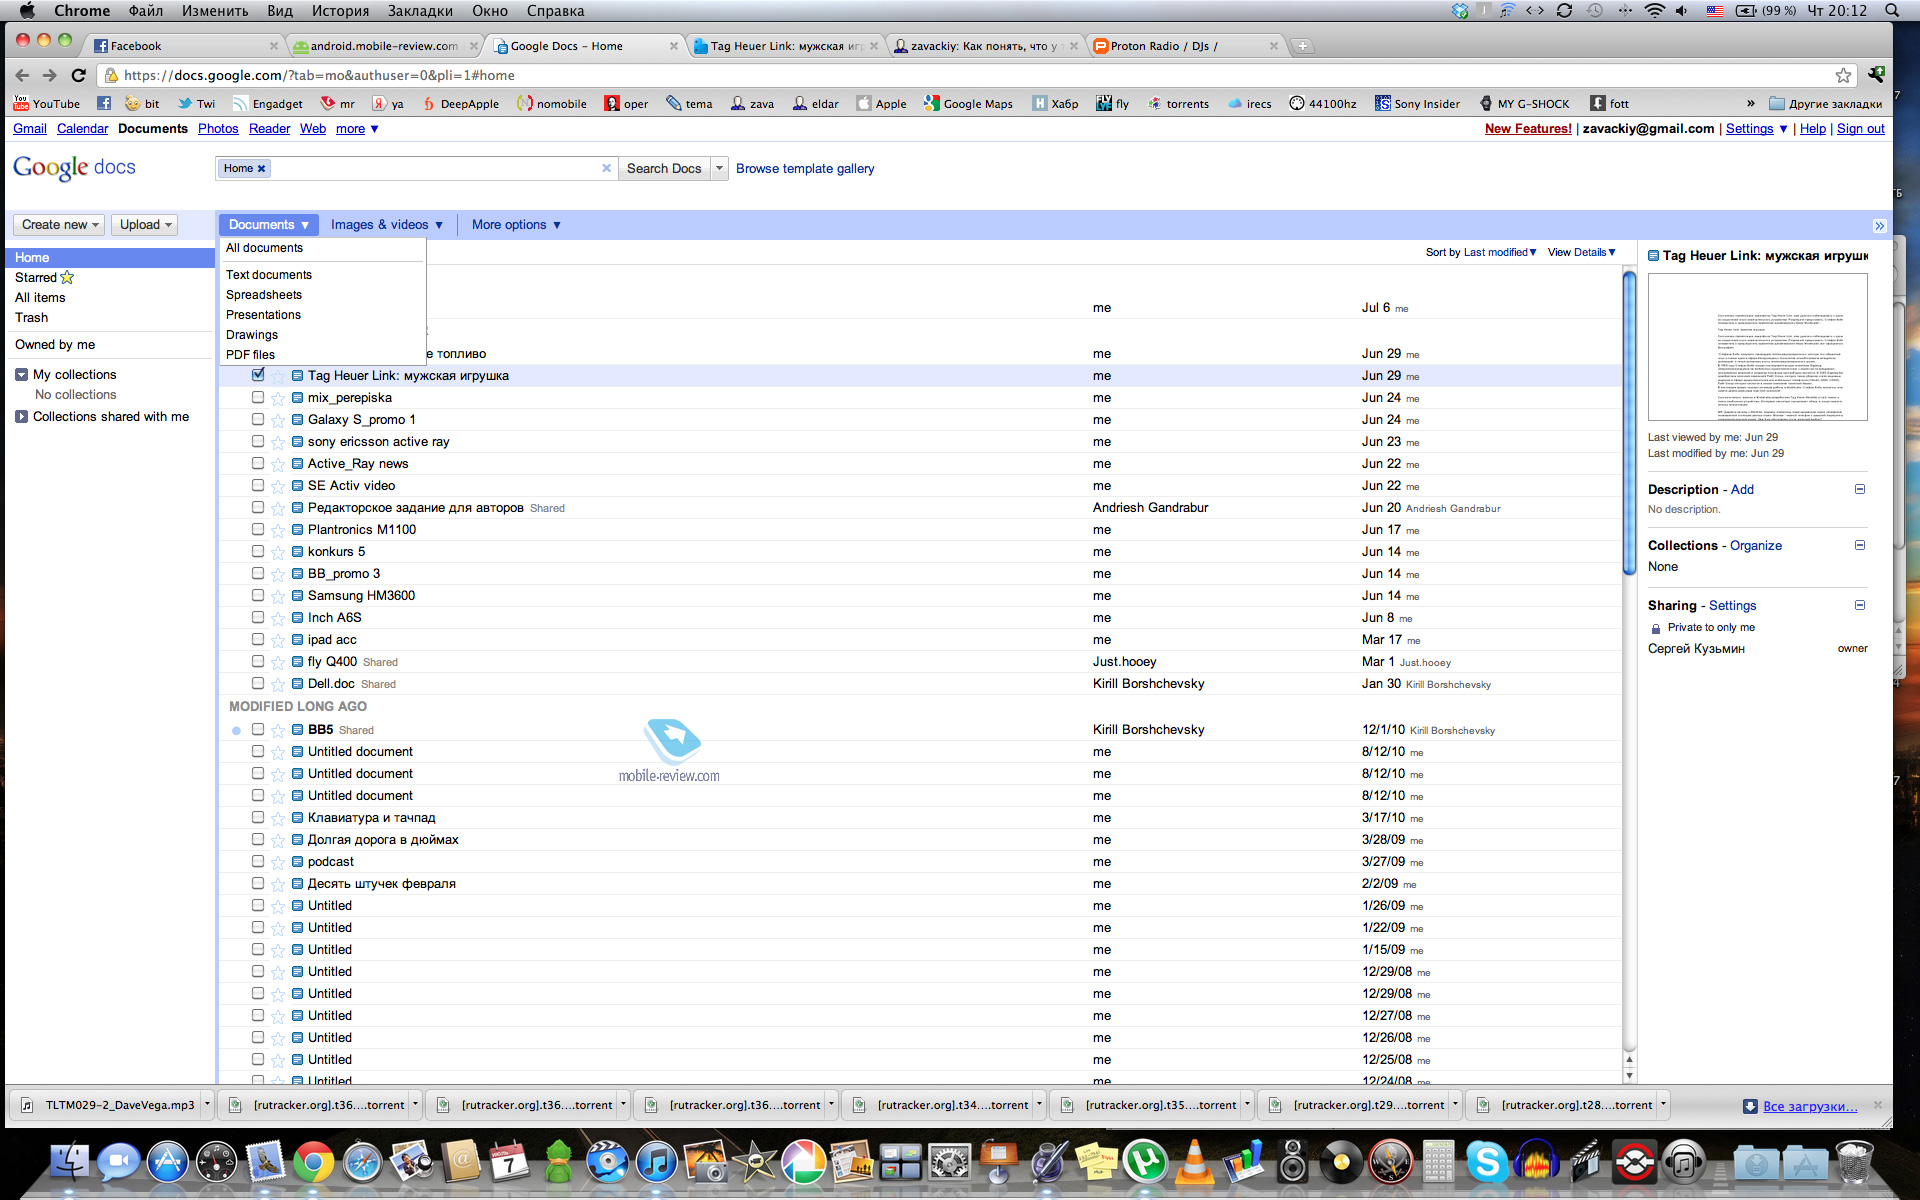Screen dimensions: 1920x1200
Task: Switch to the Proton Radio tab
Action: 1185,46
